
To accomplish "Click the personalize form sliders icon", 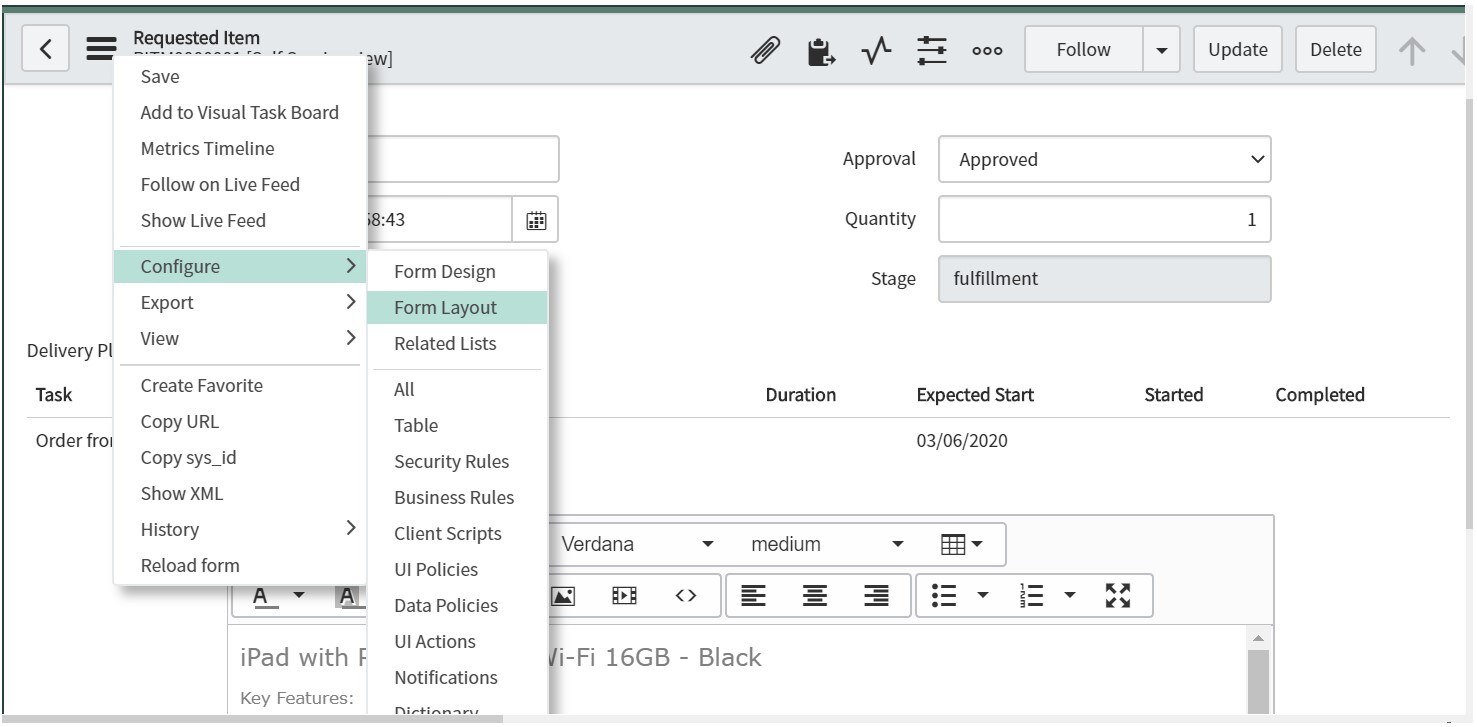I will tap(932, 50).
